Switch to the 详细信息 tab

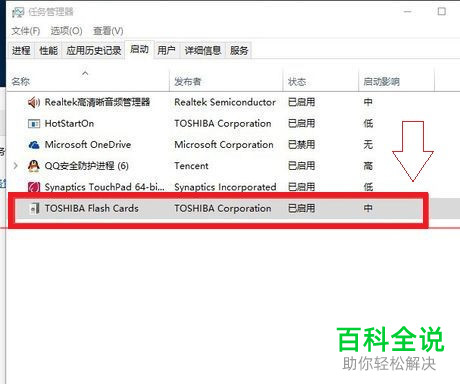coord(203,51)
